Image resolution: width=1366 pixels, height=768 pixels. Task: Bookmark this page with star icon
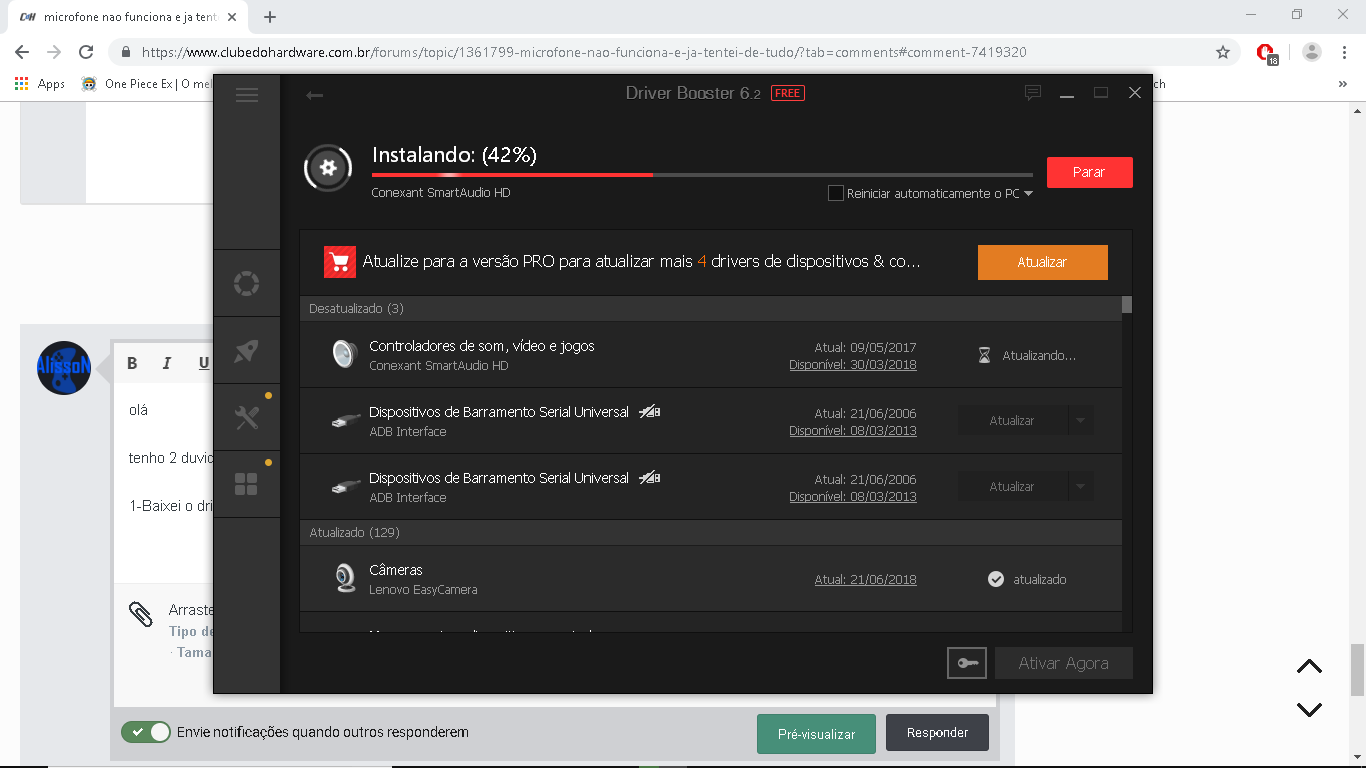[1223, 52]
